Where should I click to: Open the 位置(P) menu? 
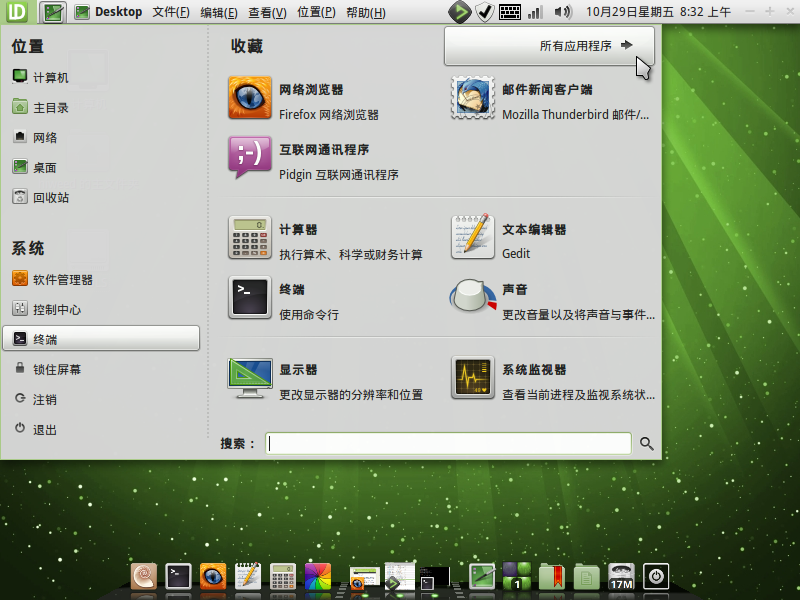pos(316,12)
